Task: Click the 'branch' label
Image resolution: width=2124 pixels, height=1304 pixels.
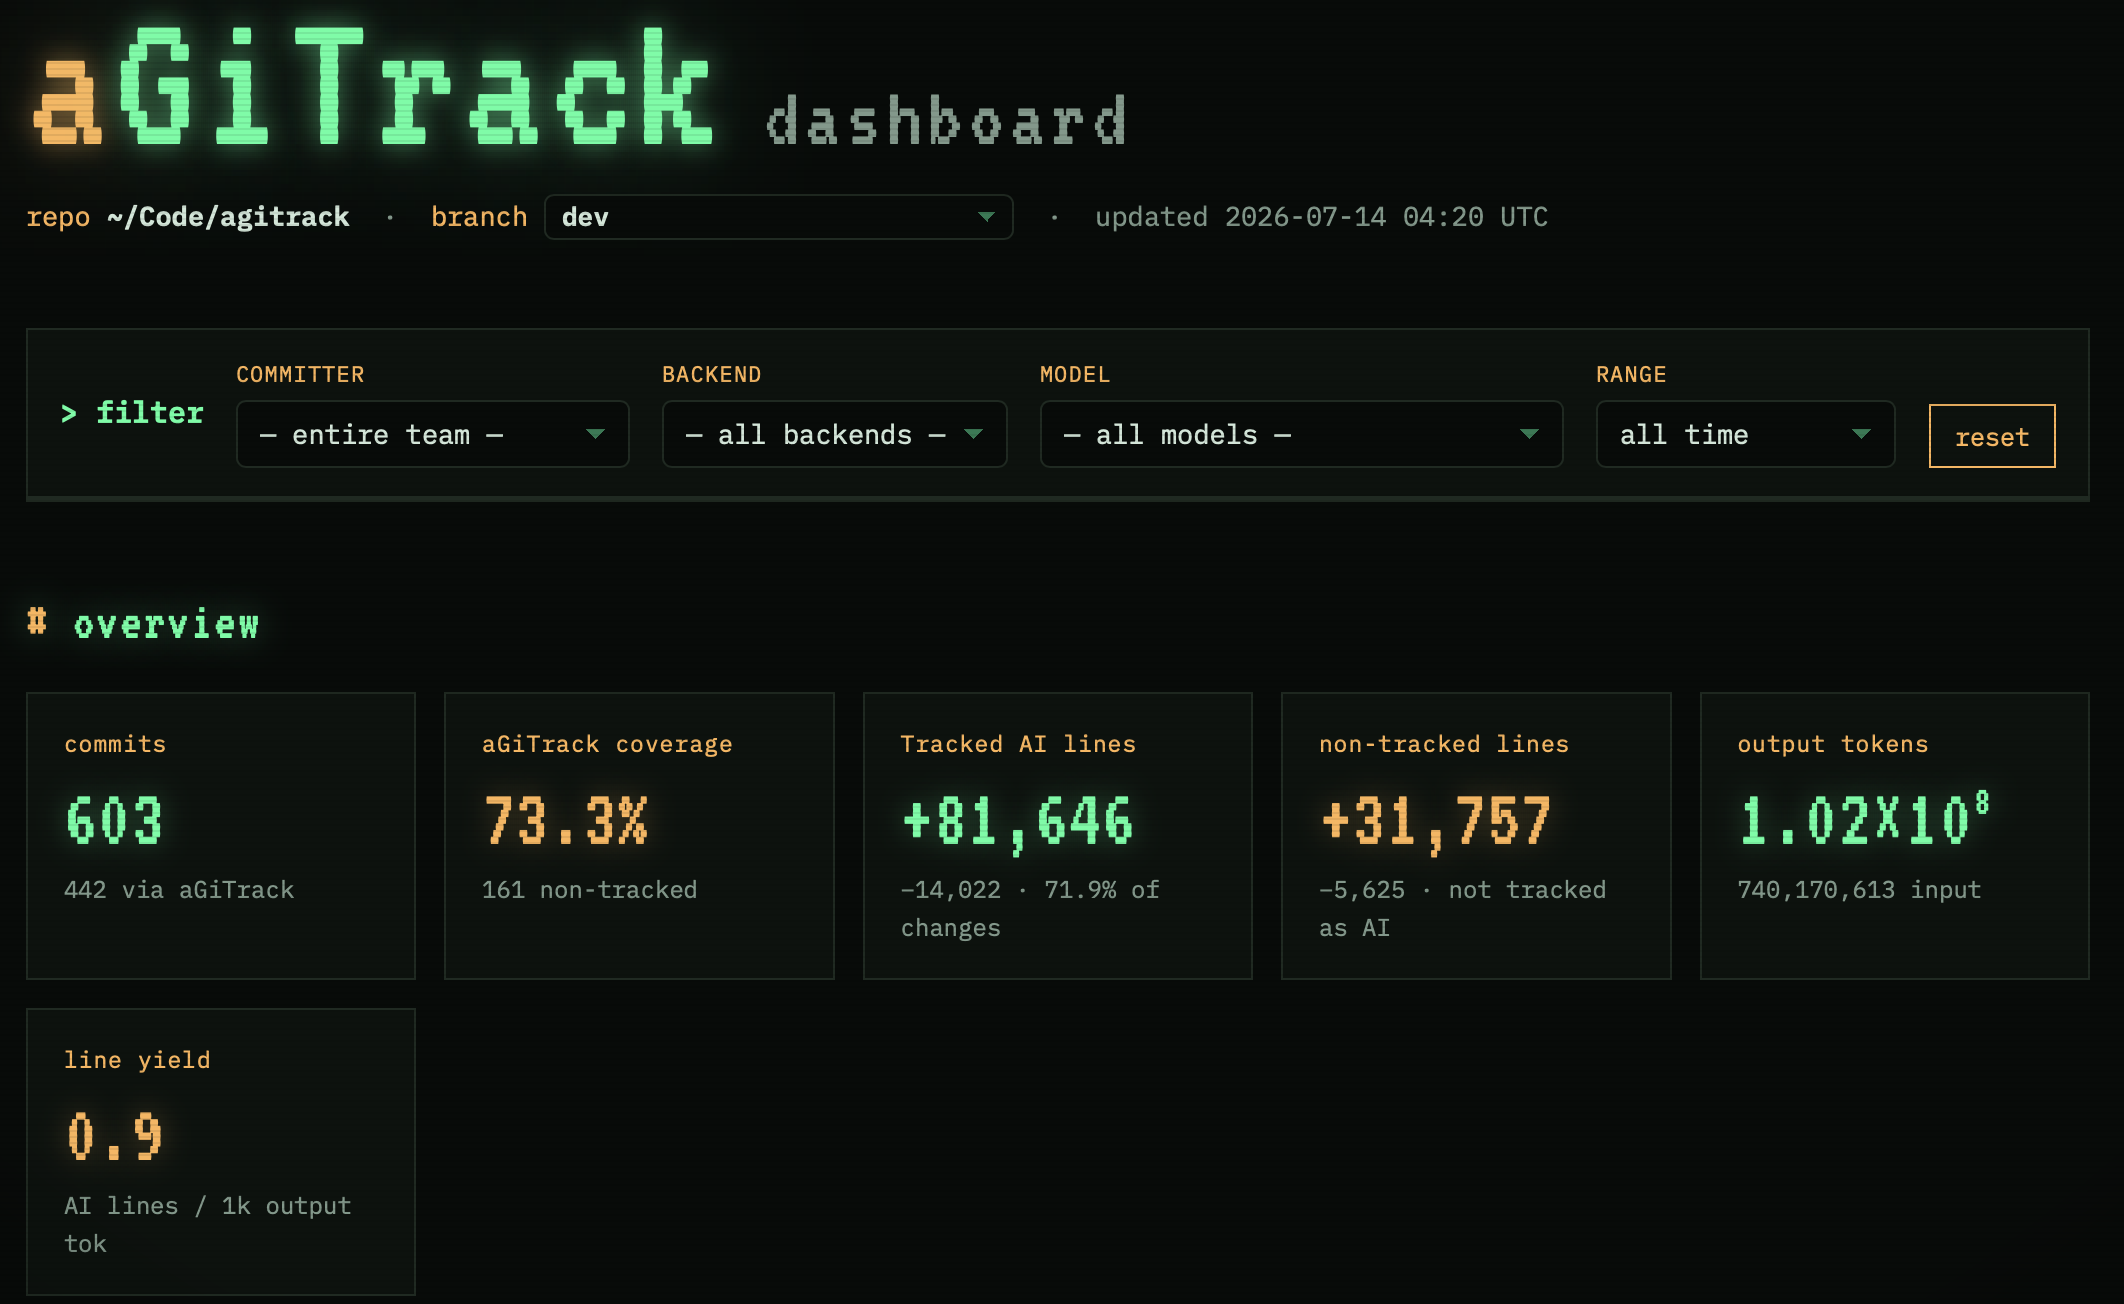Action: pos(479,217)
